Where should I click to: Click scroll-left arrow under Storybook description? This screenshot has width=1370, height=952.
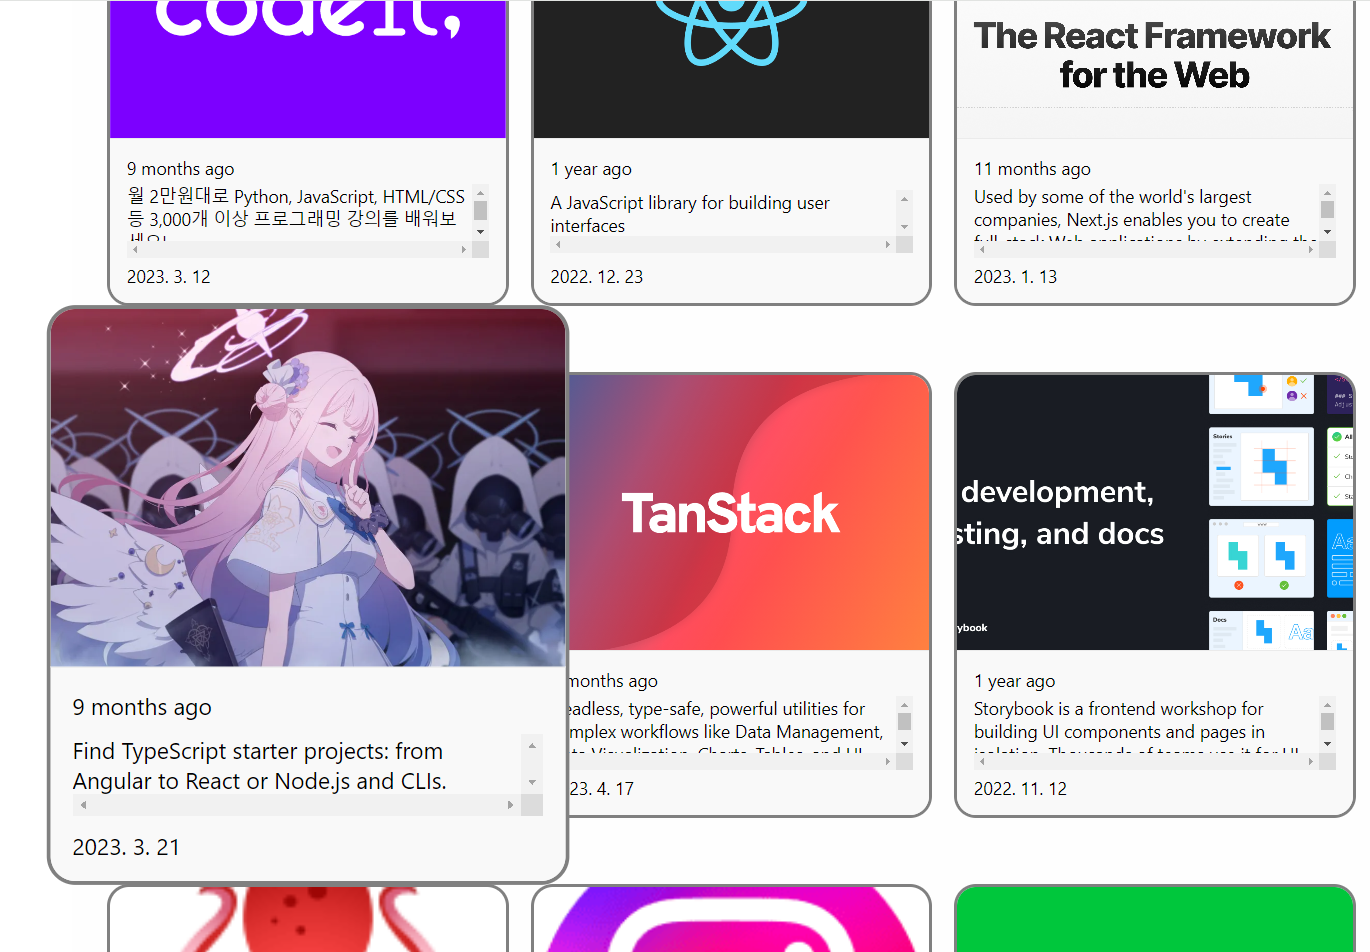[982, 761]
